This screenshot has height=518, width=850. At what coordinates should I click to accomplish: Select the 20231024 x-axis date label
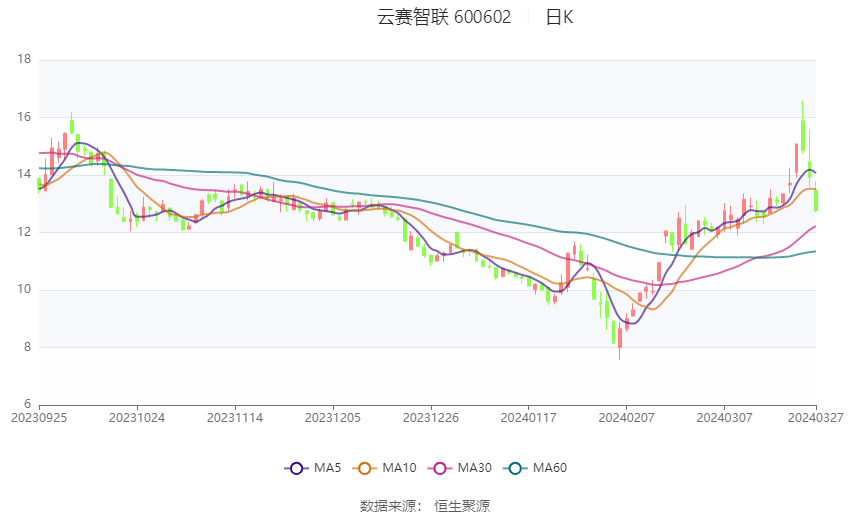tap(137, 418)
